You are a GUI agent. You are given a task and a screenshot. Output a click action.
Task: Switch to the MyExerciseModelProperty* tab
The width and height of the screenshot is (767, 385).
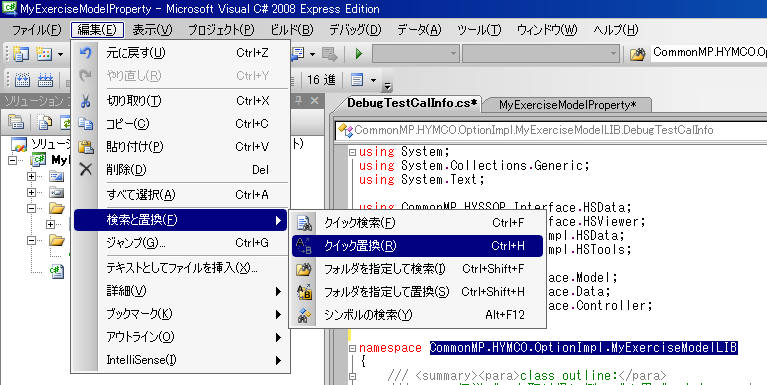coord(567,104)
